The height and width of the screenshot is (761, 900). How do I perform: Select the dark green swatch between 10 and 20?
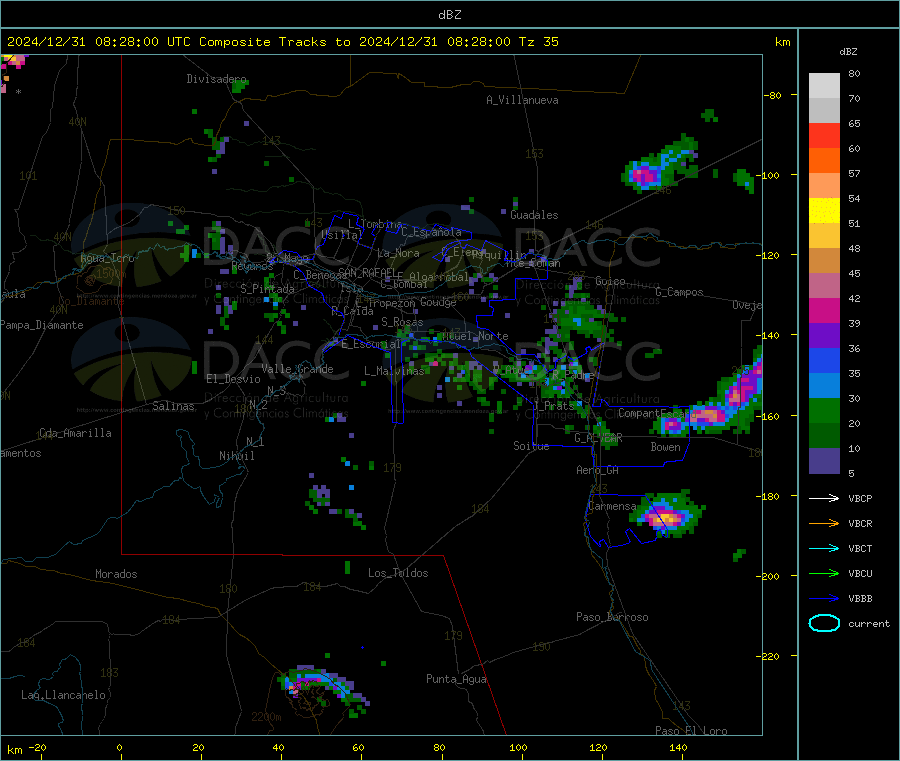click(x=824, y=435)
